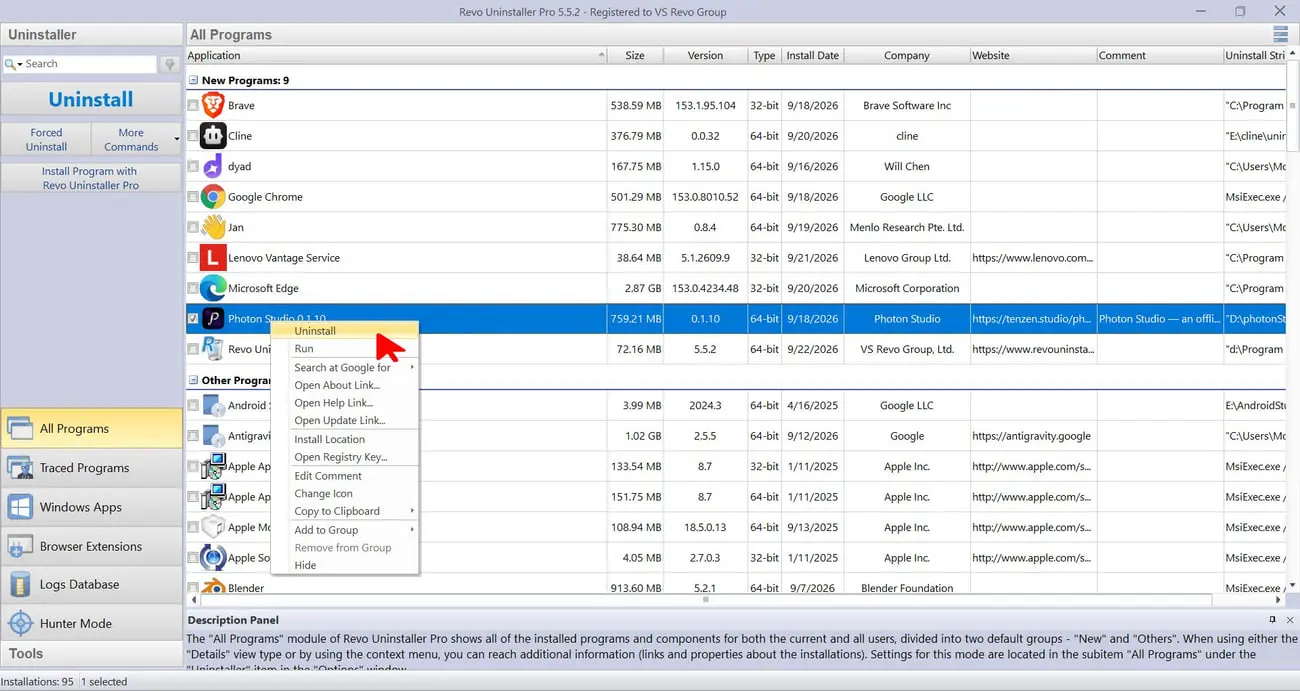Click the search options bulb icon
The image size is (1300, 691).
coord(170,63)
